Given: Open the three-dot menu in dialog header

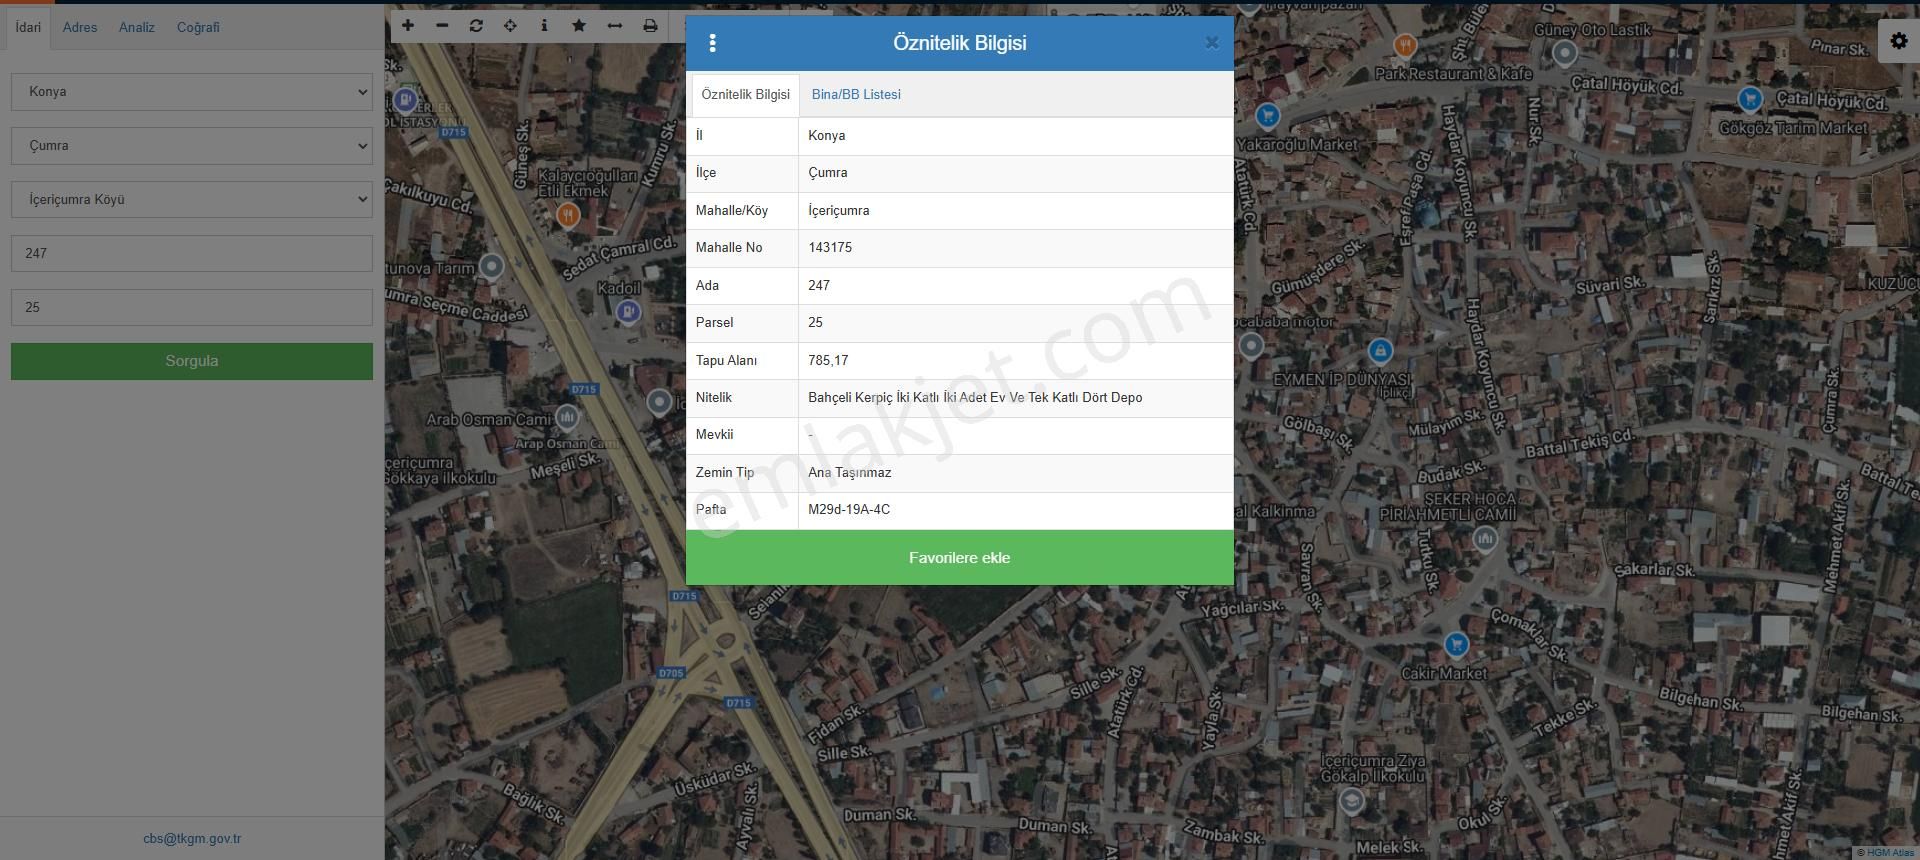Looking at the screenshot, I should 712,43.
